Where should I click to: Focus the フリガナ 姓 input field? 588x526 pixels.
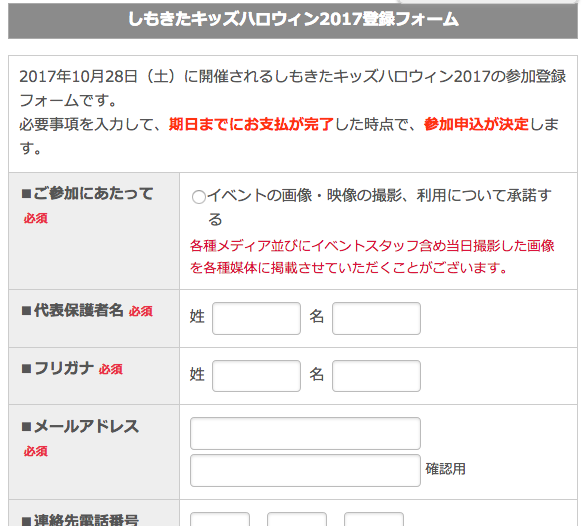pyautogui.click(x=256, y=376)
